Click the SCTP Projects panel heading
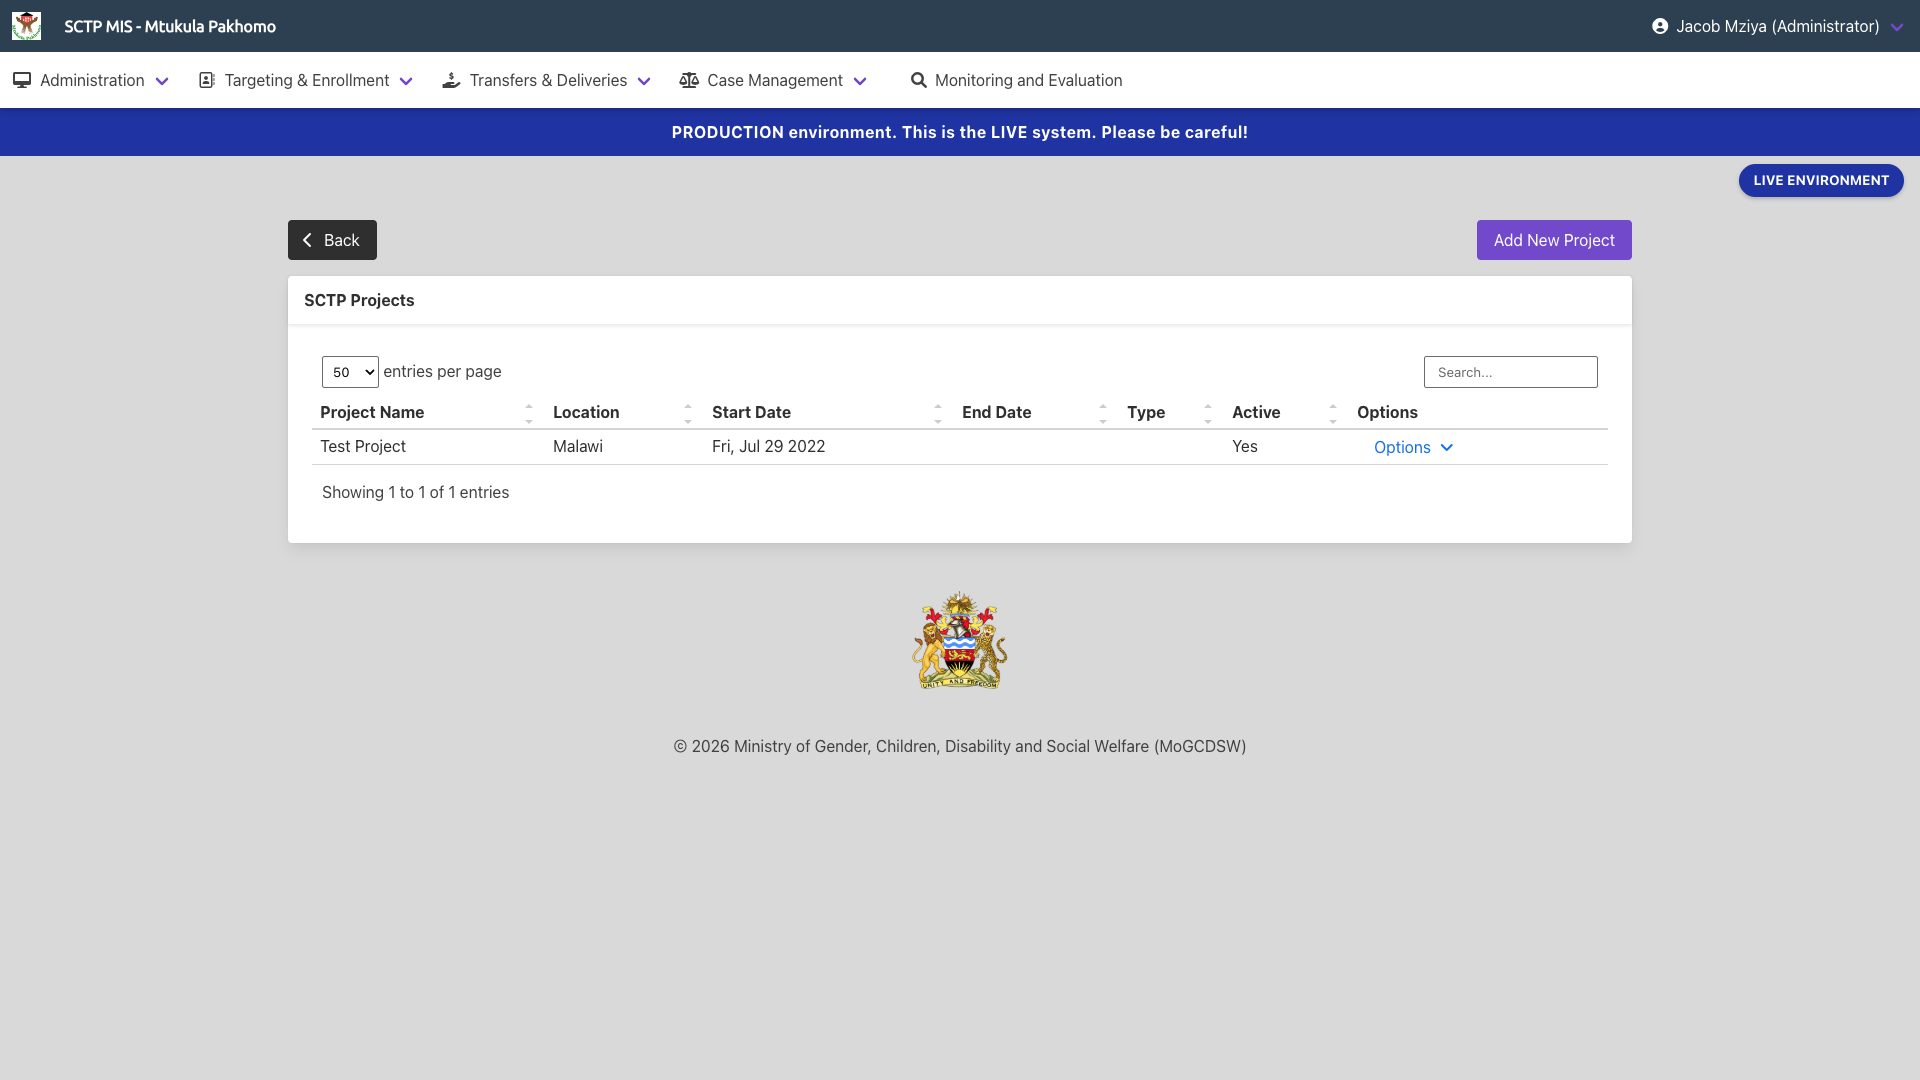Viewport: 1920px width, 1080px height. click(x=359, y=300)
